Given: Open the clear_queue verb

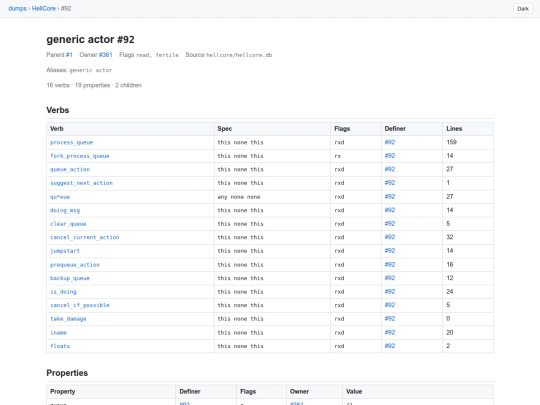Looking at the screenshot, I should click(68, 224).
